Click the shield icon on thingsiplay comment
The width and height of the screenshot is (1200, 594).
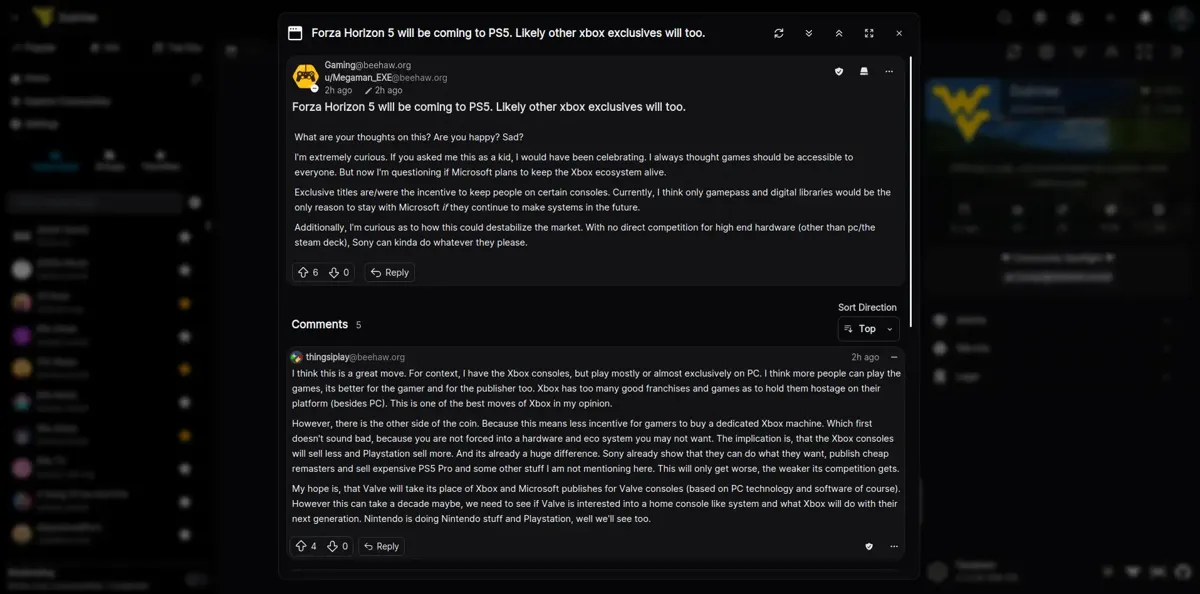(x=869, y=546)
